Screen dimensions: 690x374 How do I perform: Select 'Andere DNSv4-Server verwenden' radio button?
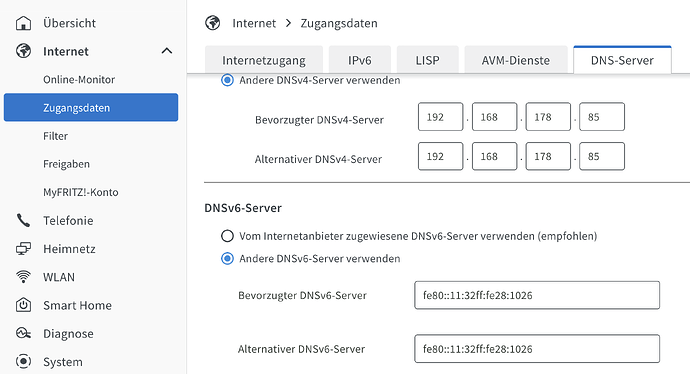coord(227,80)
